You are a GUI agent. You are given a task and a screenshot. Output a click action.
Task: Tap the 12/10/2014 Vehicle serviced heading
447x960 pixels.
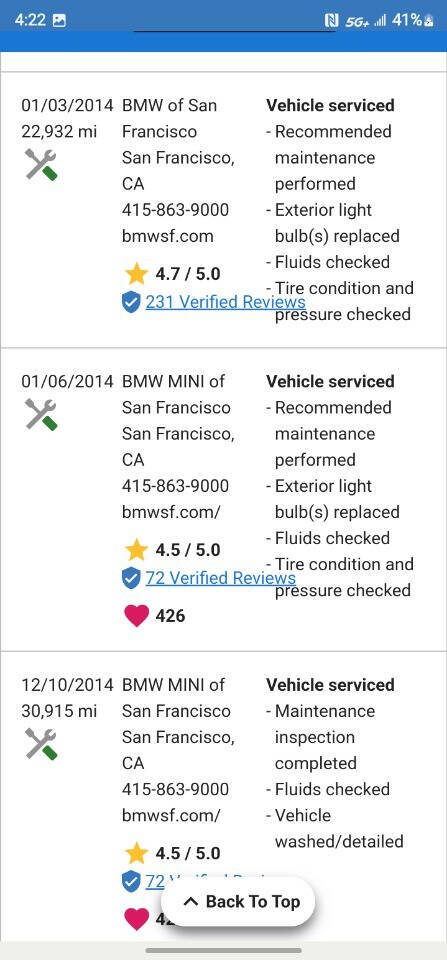tap(330, 684)
